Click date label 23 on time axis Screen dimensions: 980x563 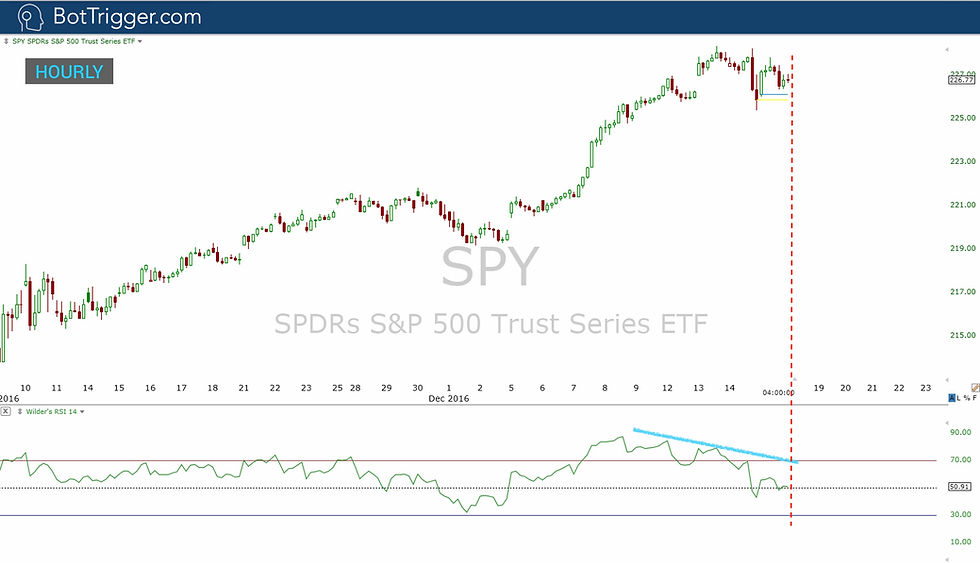point(926,388)
